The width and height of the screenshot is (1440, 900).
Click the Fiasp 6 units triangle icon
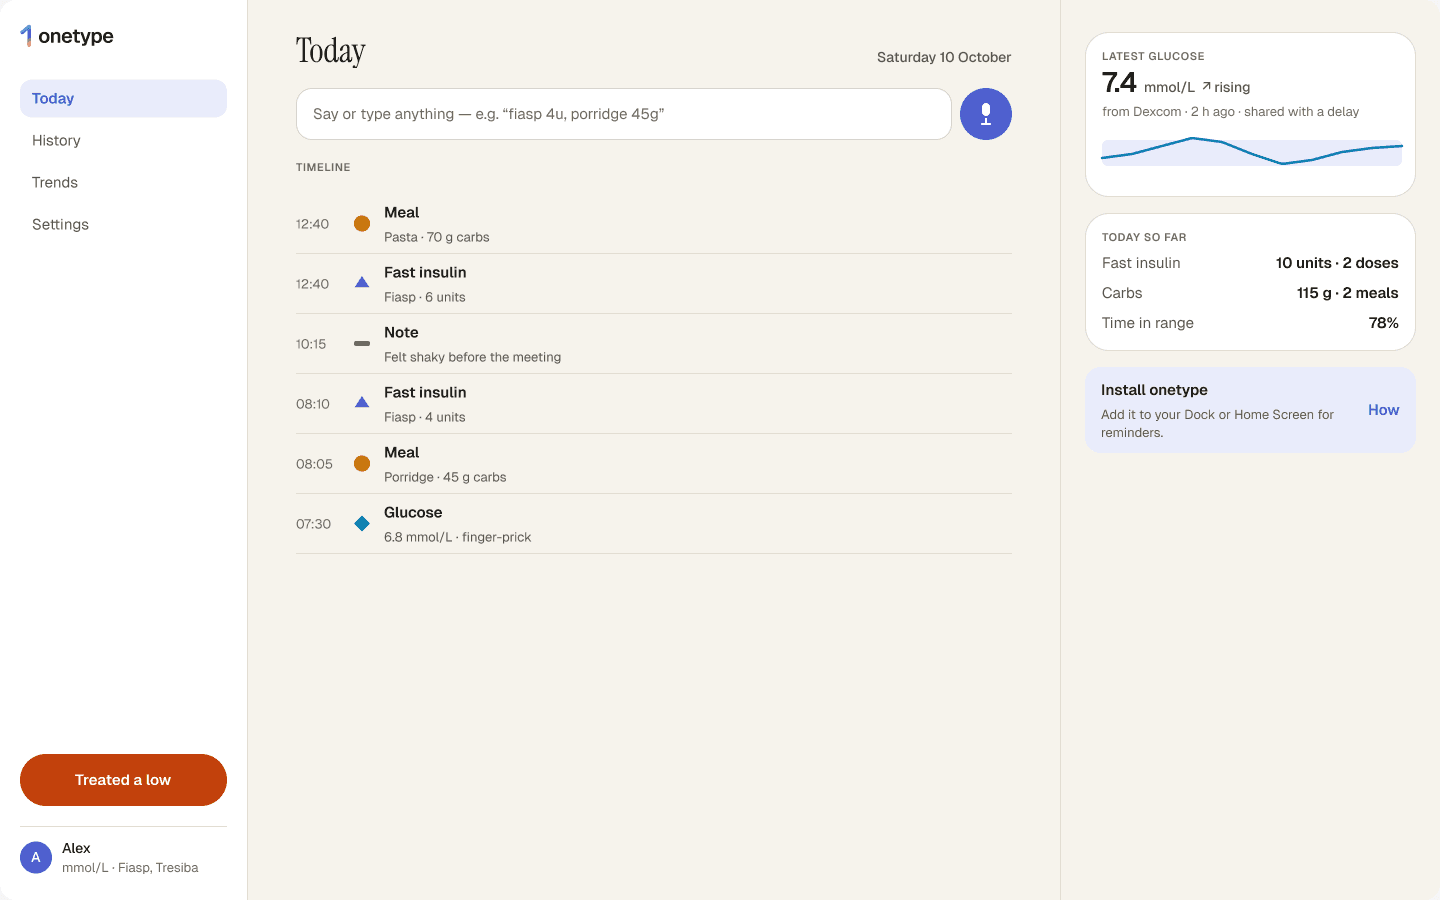tap(362, 283)
